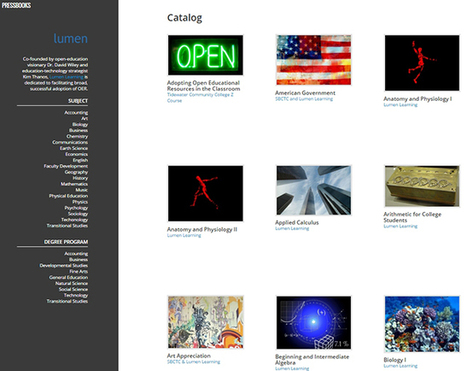
Task: Click Tidewater Community College Z Course link
Action: point(200,97)
